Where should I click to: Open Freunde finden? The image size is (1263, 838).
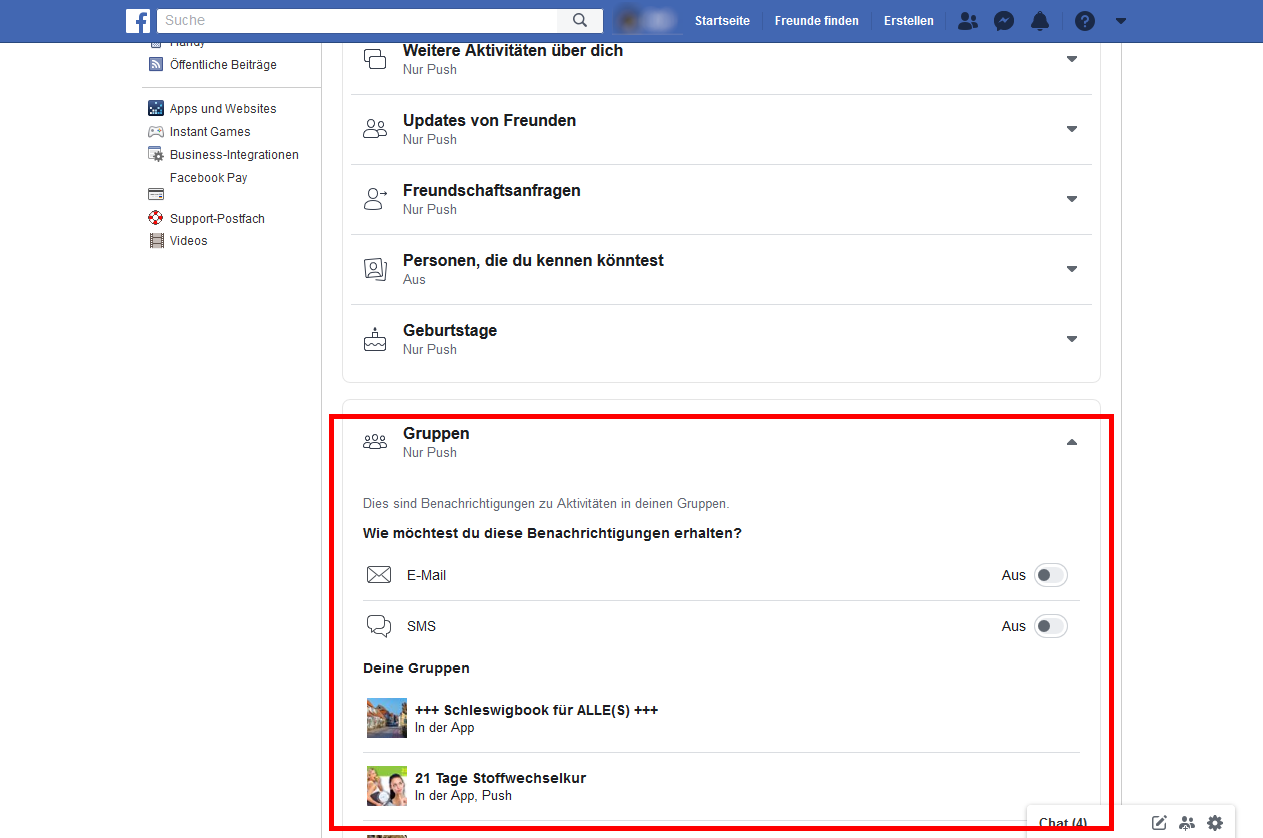(x=816, y=20)
